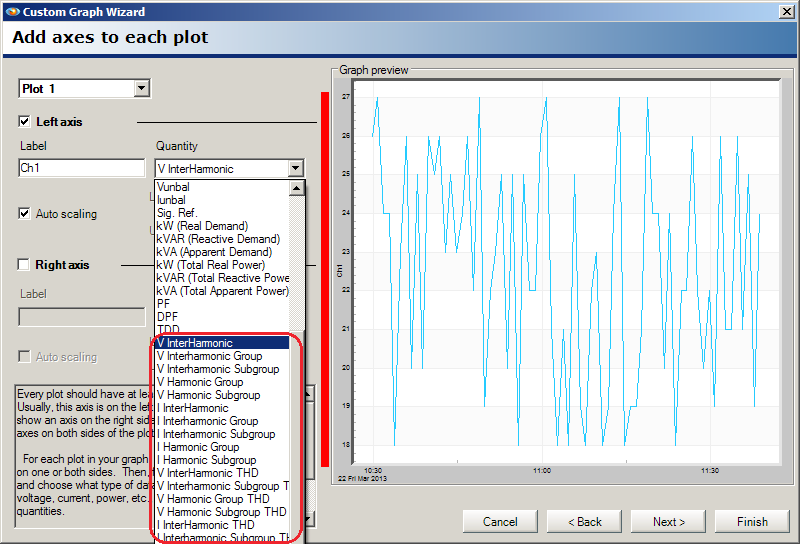The image size is (800, 544).
Task: Select Iunbal from the quantity list
Action: [222, 200]
